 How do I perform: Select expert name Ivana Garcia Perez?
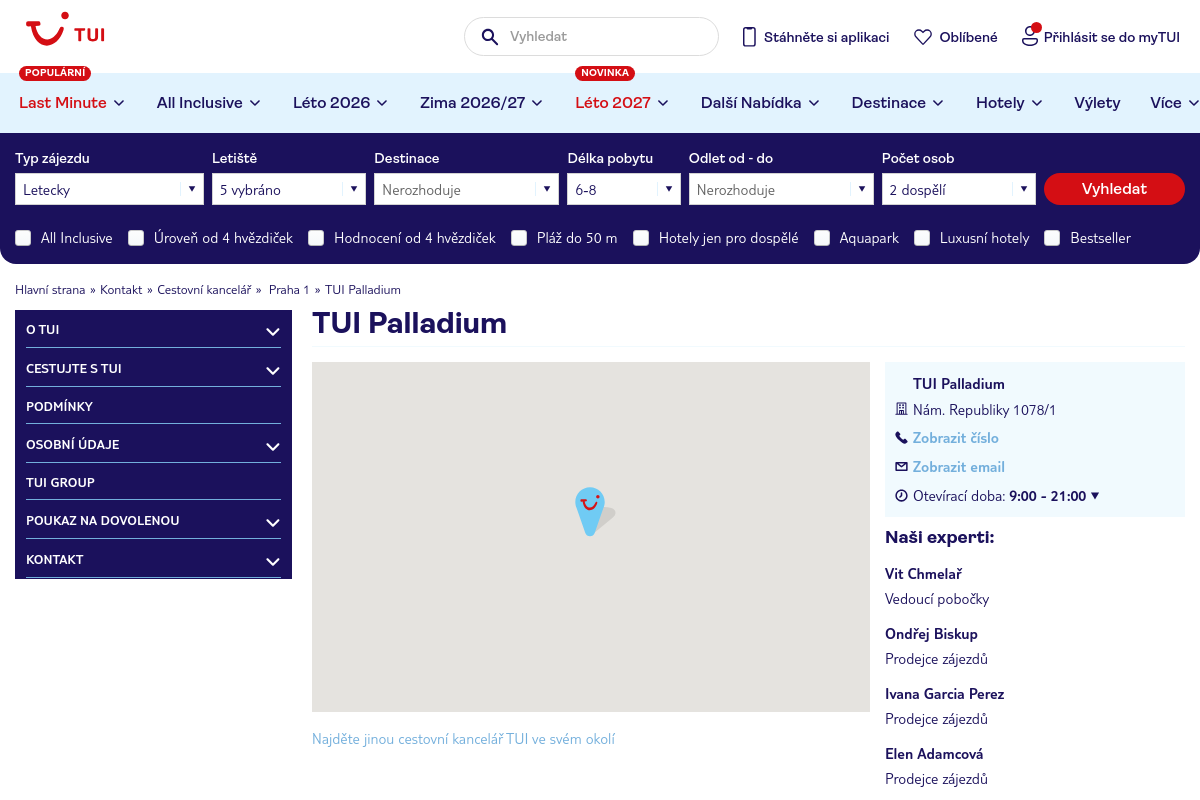click(x=944, y=694)
